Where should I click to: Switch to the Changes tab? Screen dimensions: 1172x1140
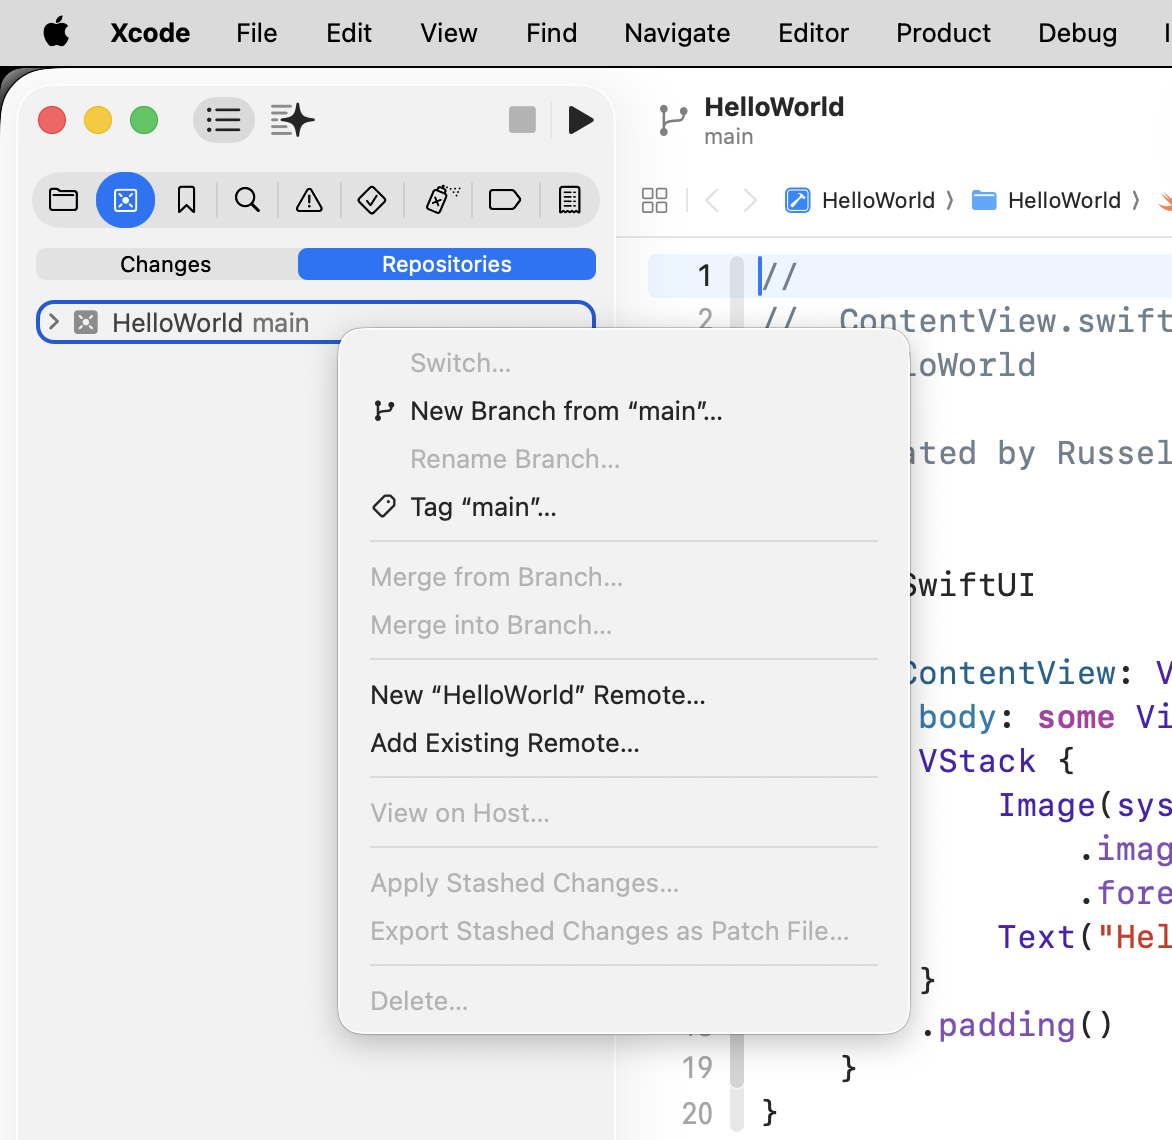[x=166, y=264]
